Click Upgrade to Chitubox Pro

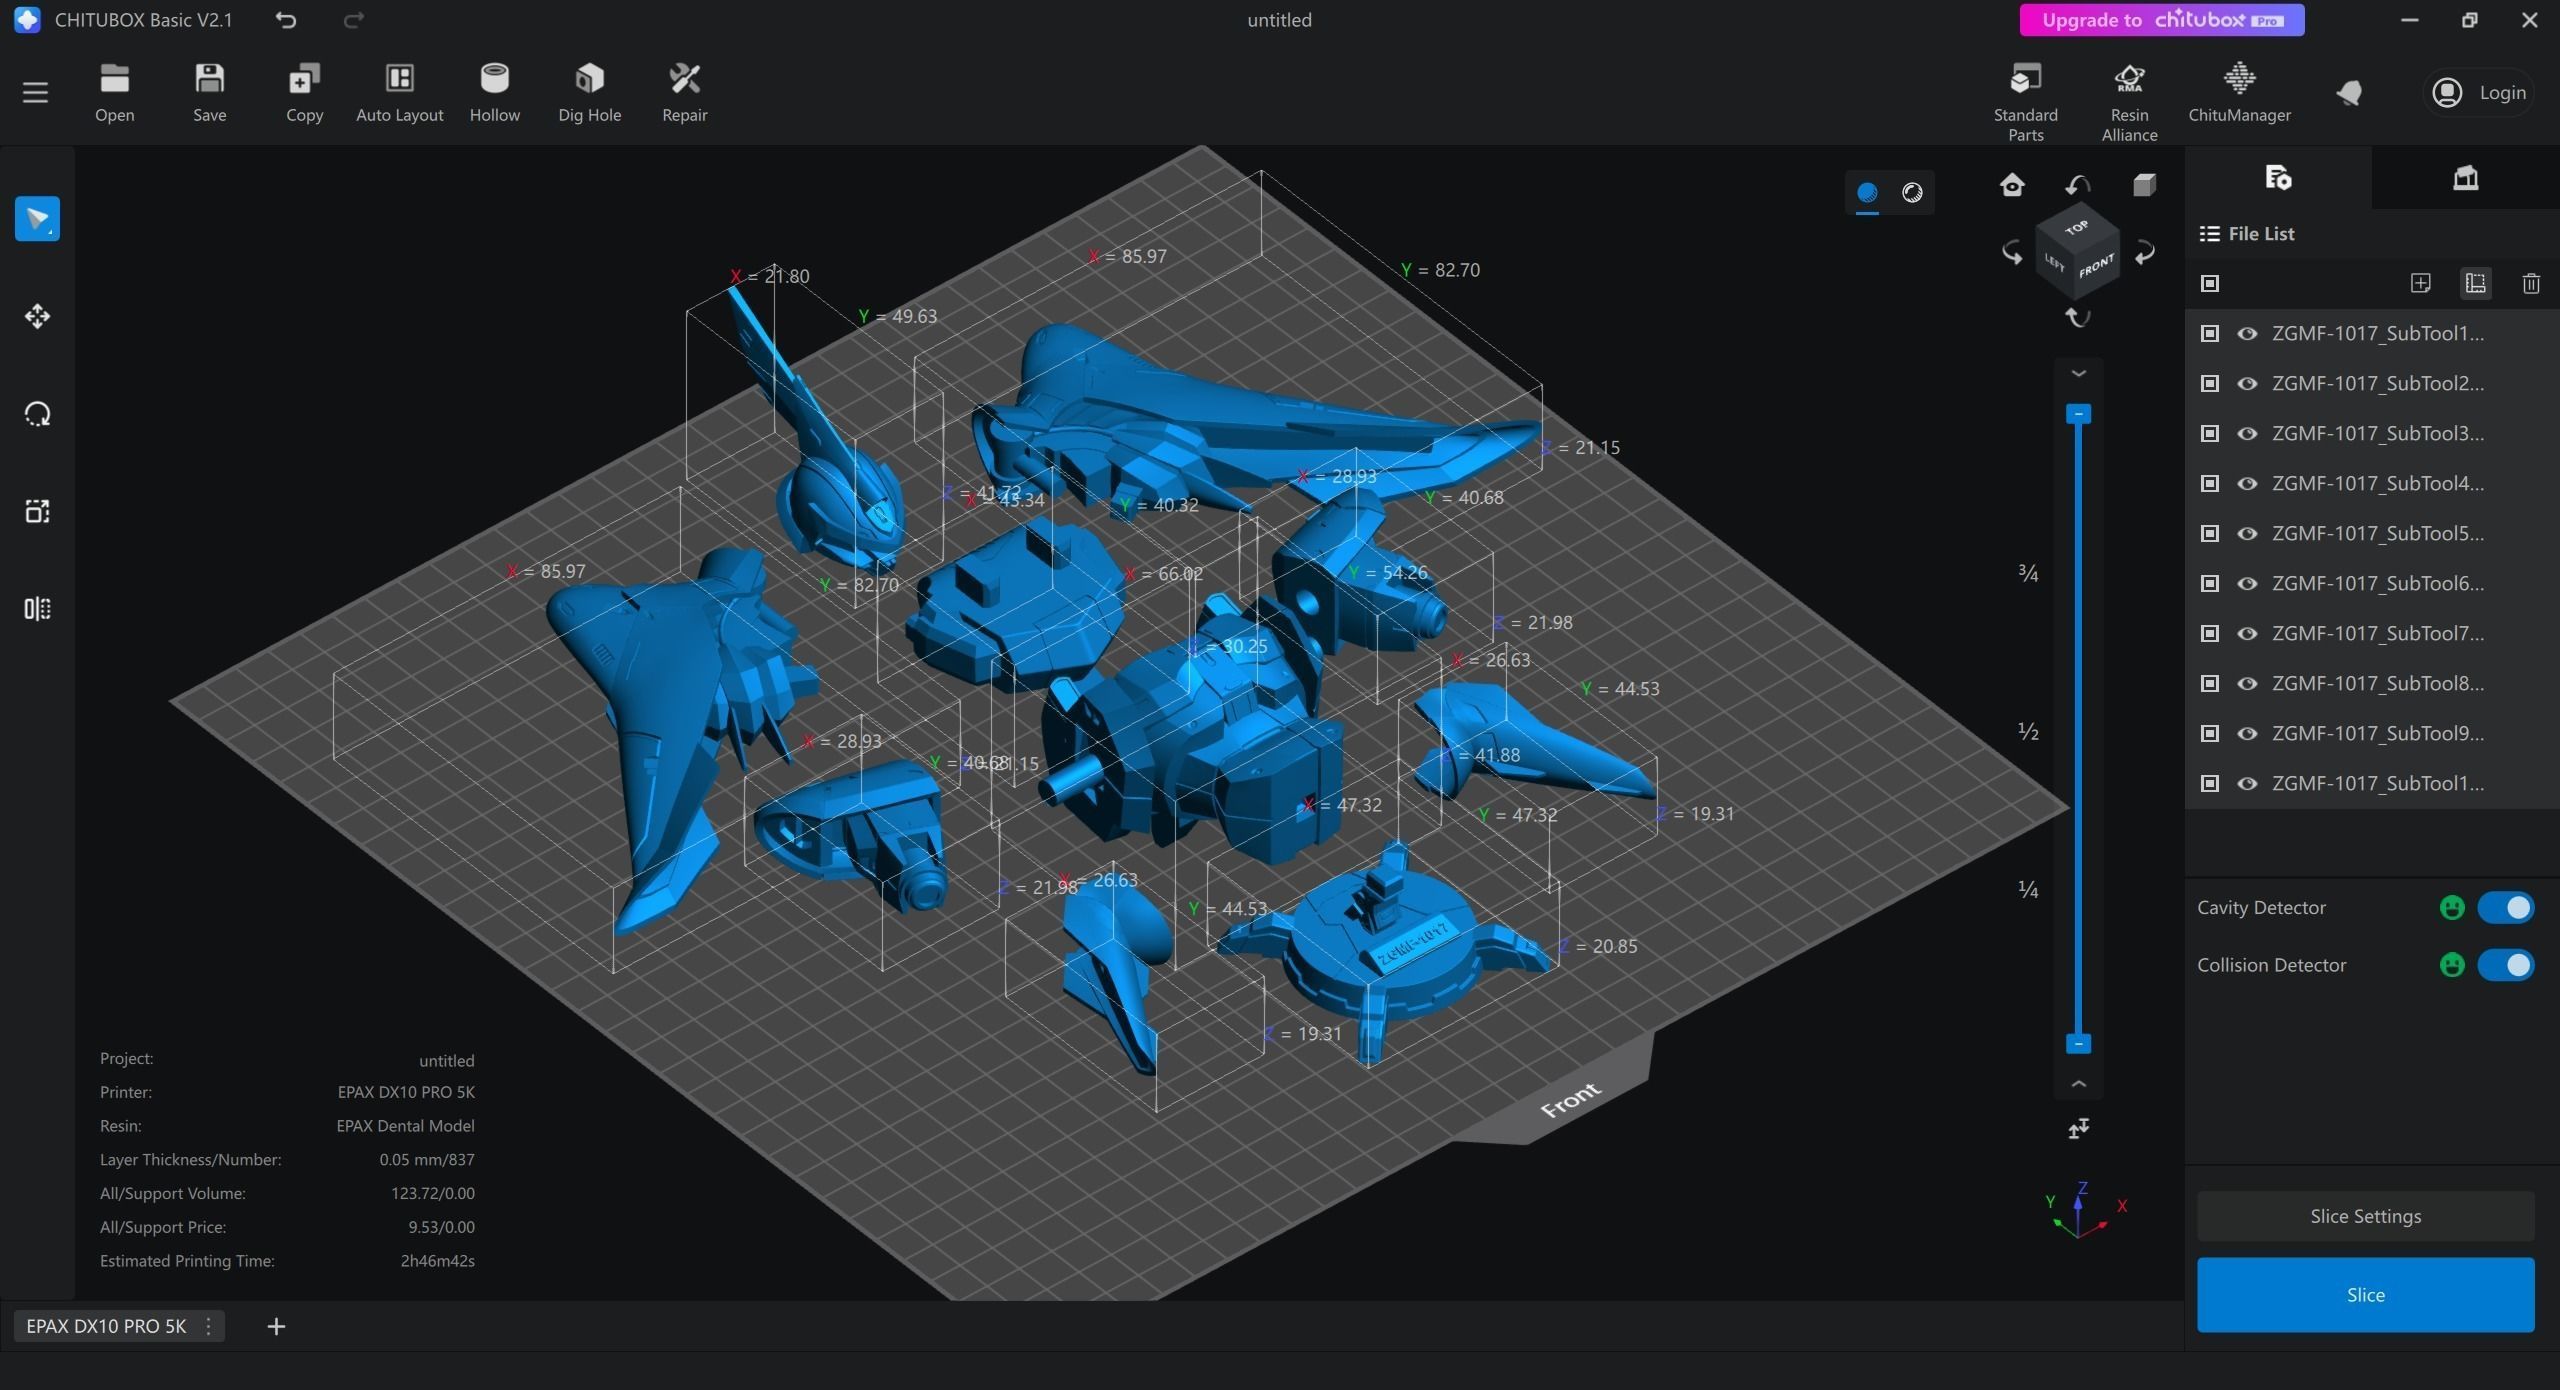click(2162, 20)
